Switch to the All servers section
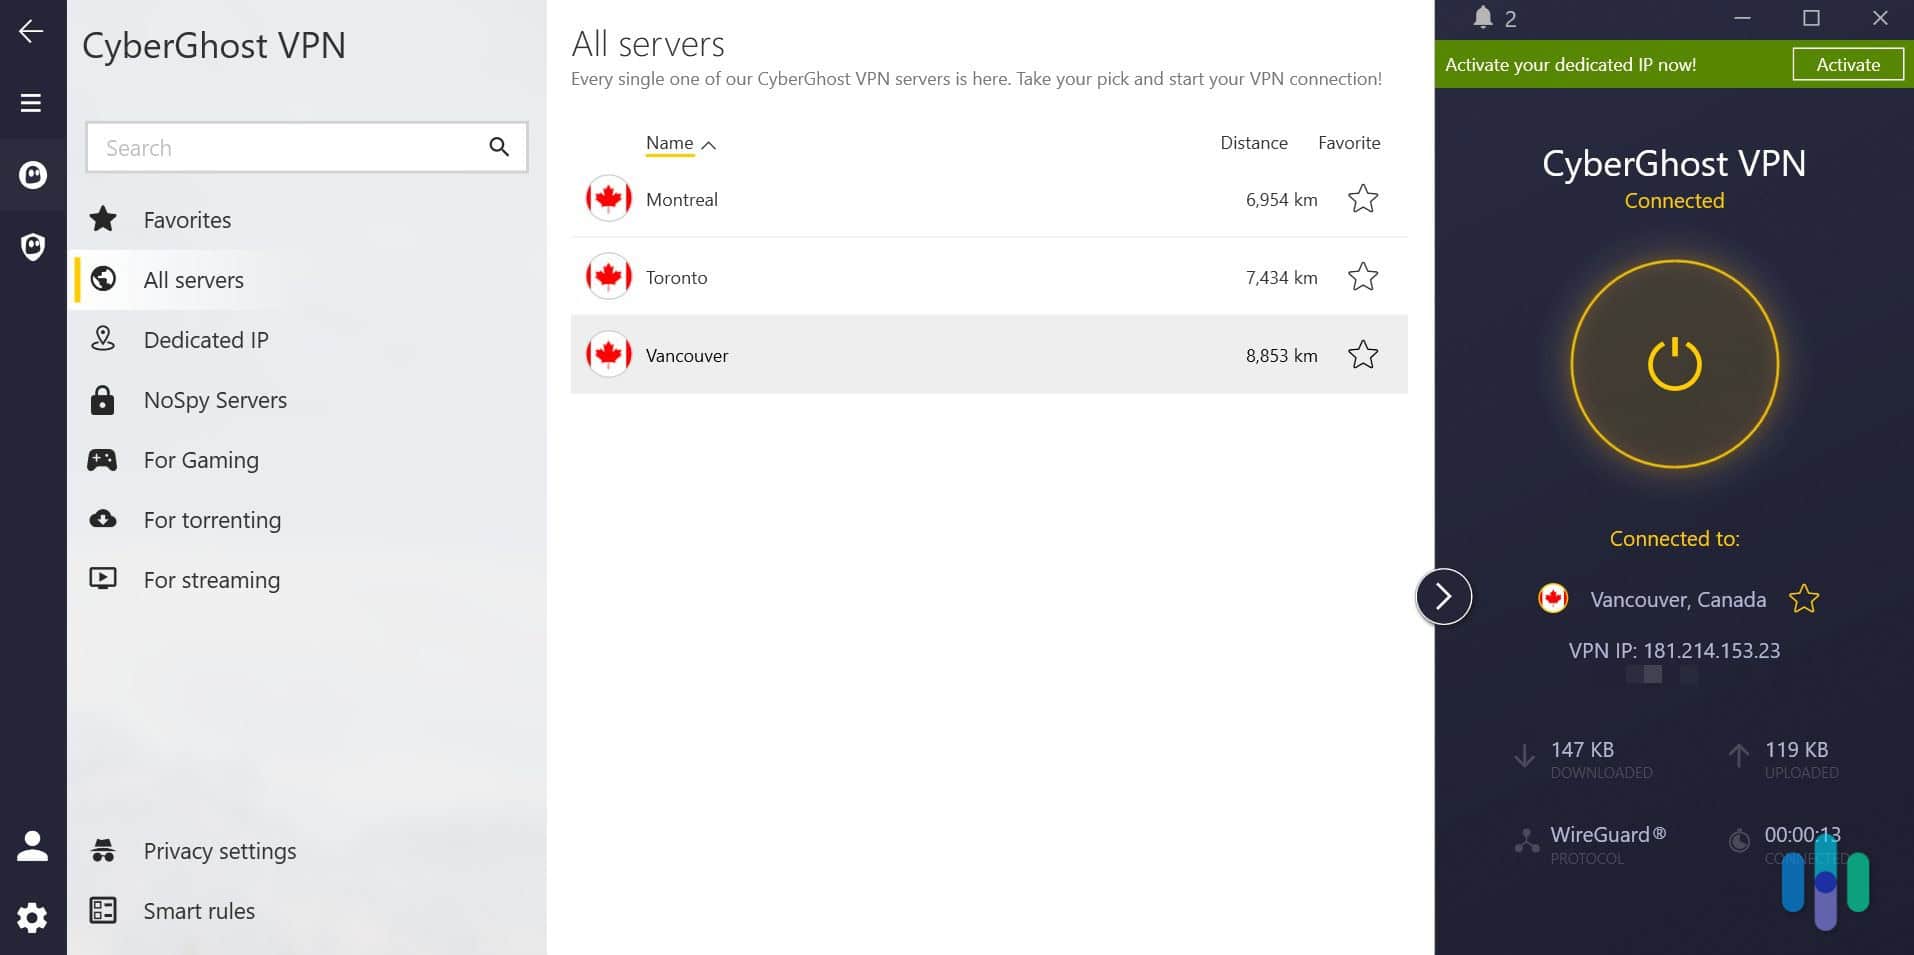Screen dimensions: 1914x955 (x=193, y=279)
